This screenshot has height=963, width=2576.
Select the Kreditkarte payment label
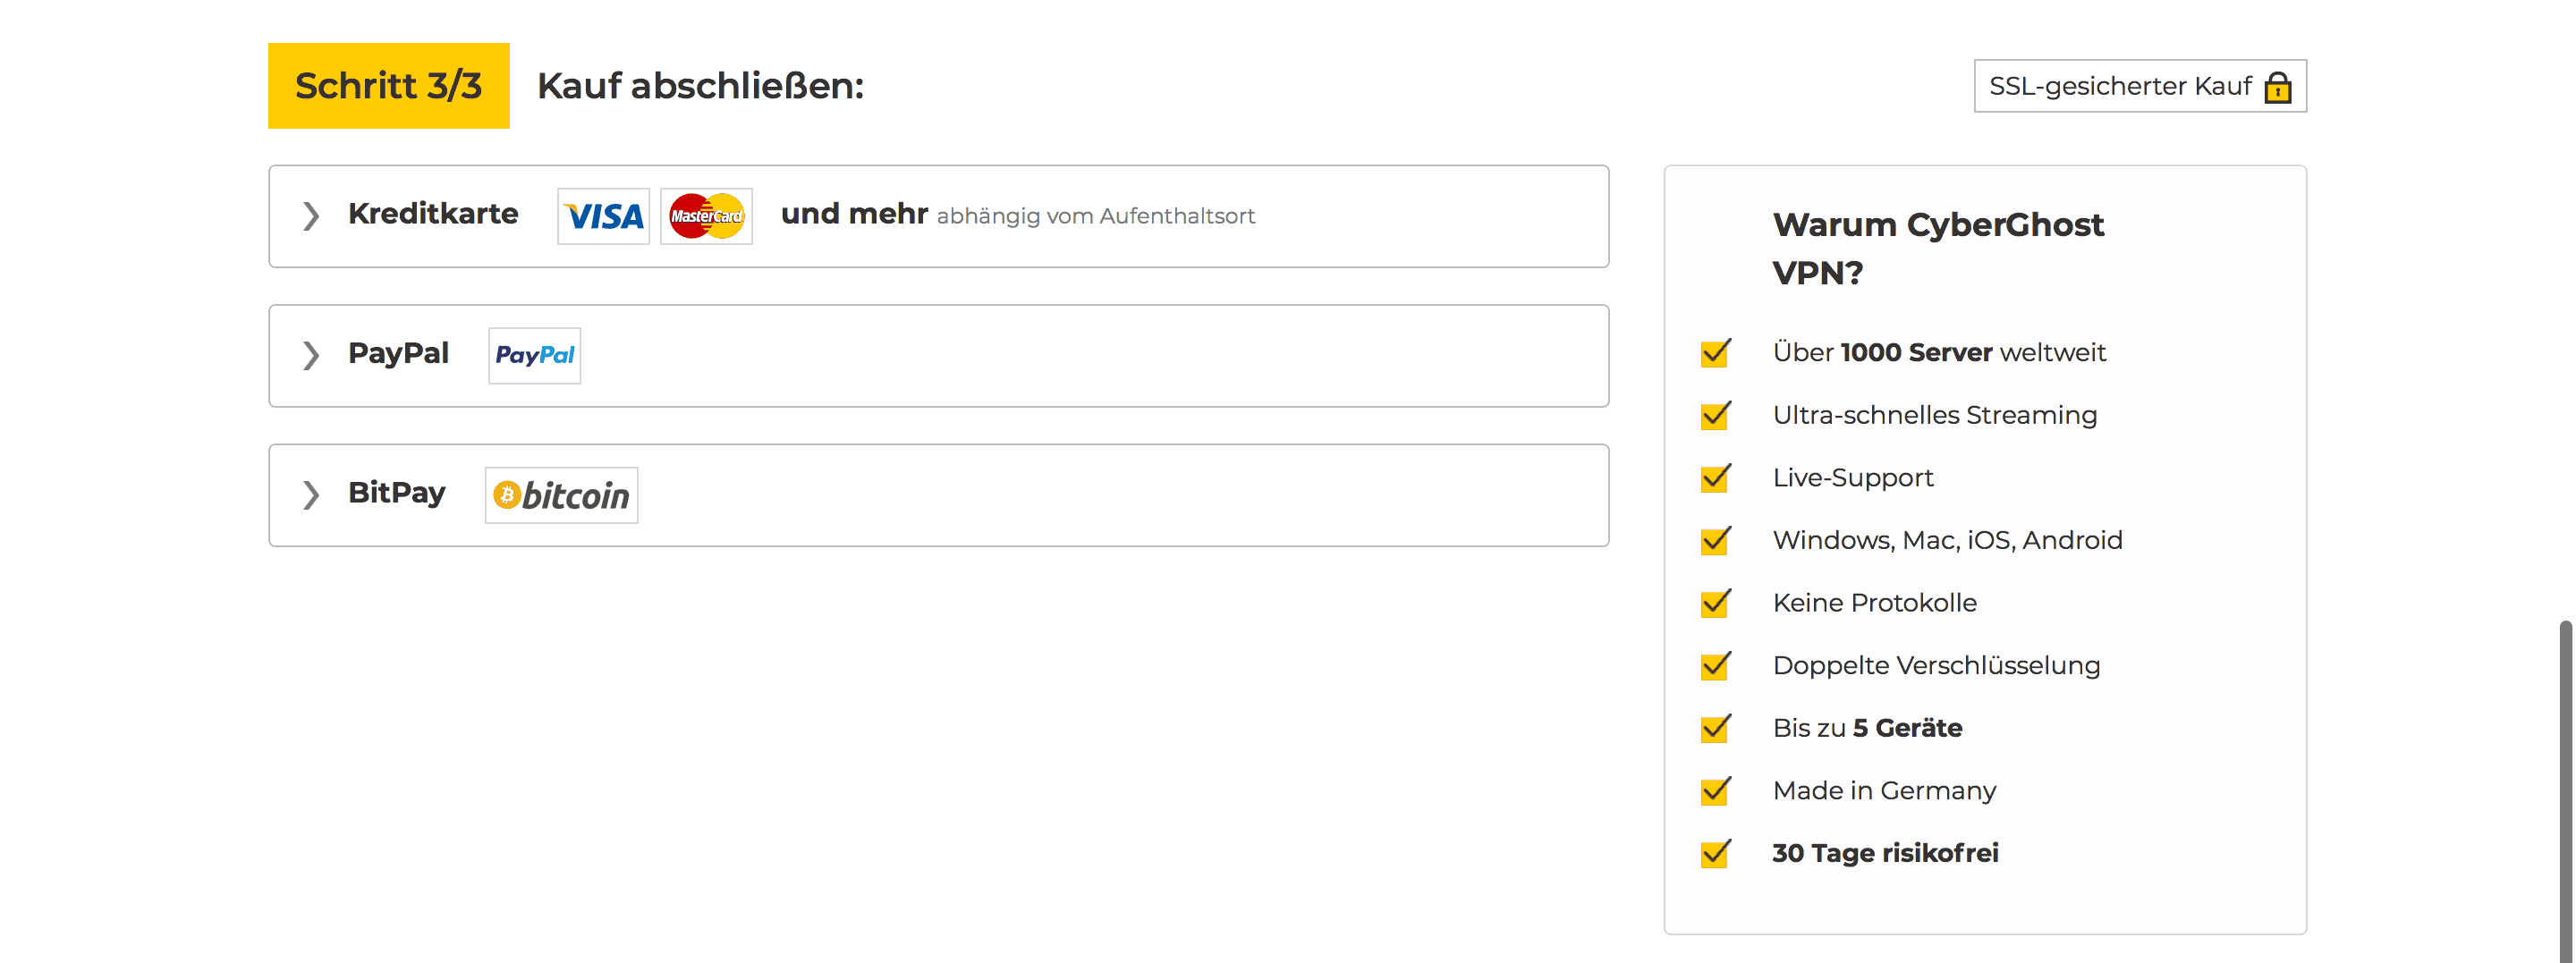[x=433, y=214]
